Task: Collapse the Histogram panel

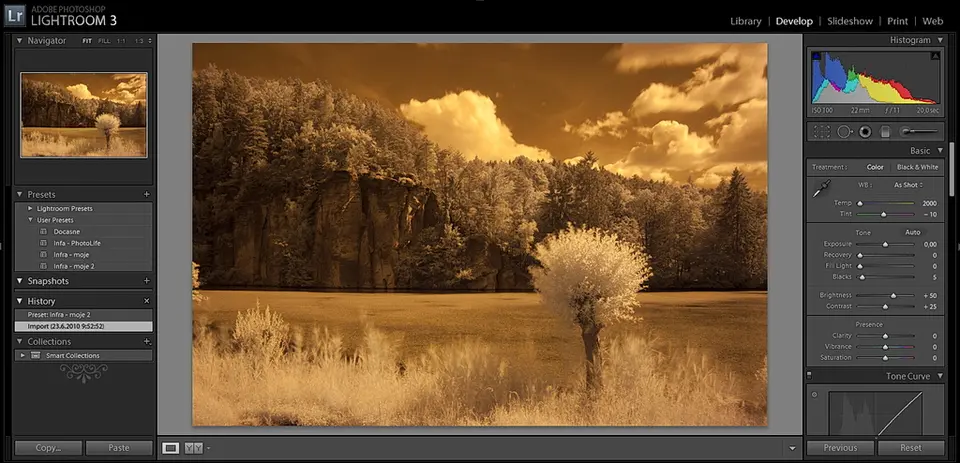Action: 940,40
